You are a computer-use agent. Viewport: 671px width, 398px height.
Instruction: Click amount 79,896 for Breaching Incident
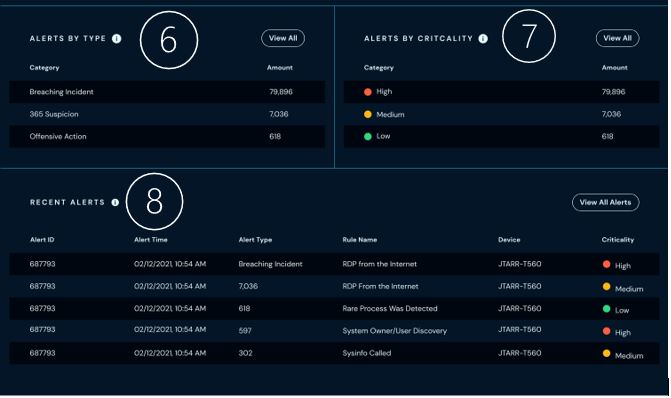(x=281, y=92)
